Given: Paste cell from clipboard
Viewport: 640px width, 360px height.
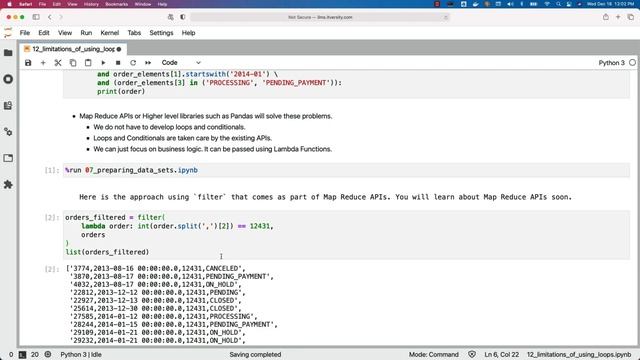Looking at the screenshot, I should coord(88,63).
